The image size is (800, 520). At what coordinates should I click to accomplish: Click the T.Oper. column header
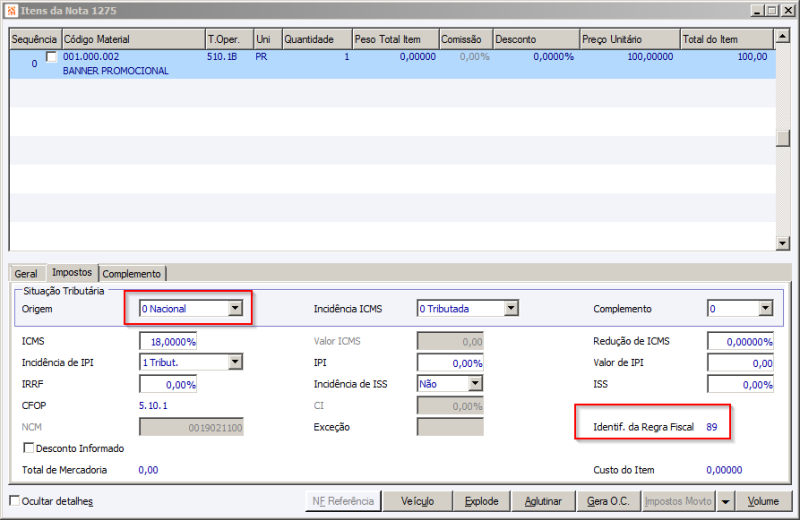[230, 39]
